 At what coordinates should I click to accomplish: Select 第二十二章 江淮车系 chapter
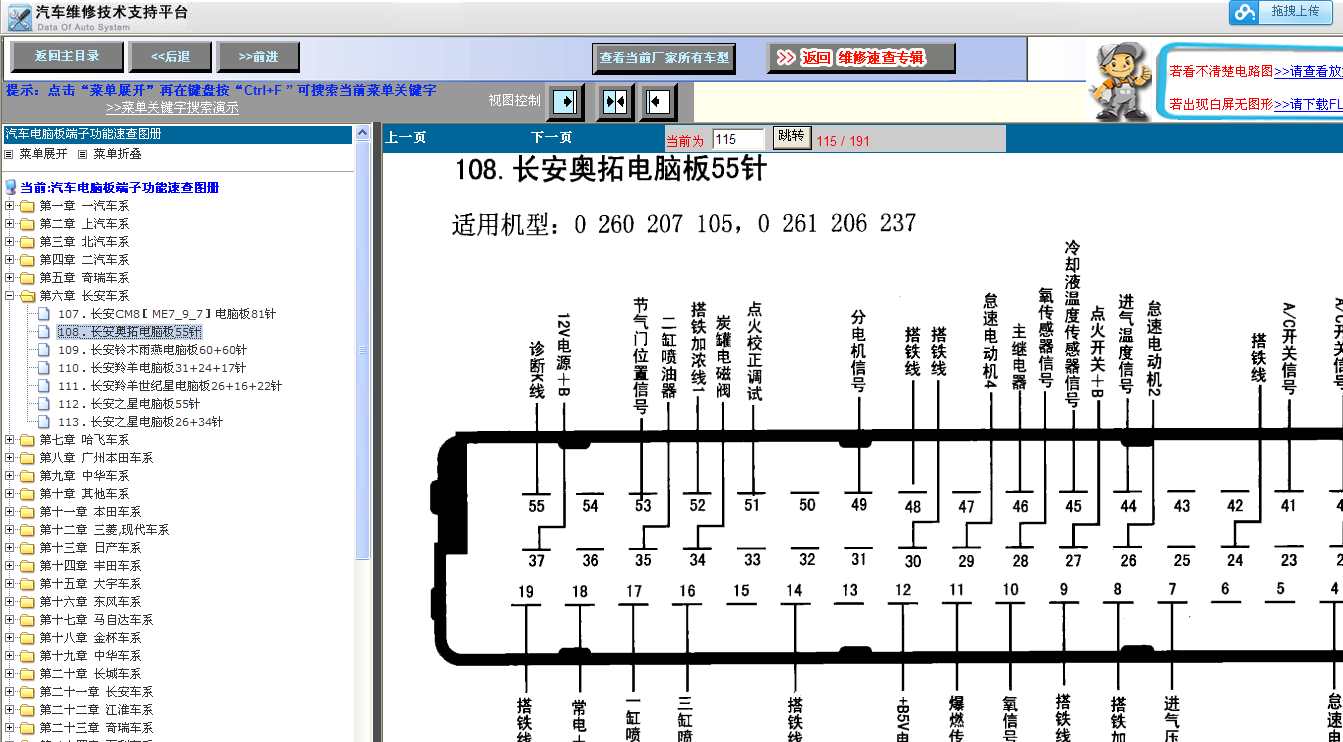tap(96, 710)
